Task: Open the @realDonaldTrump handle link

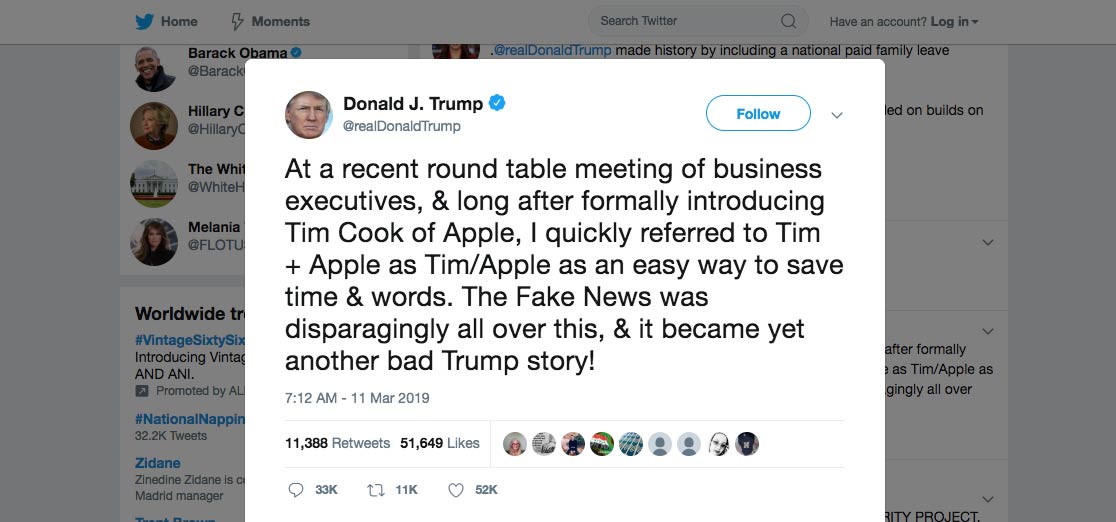Action: (402, 127)
